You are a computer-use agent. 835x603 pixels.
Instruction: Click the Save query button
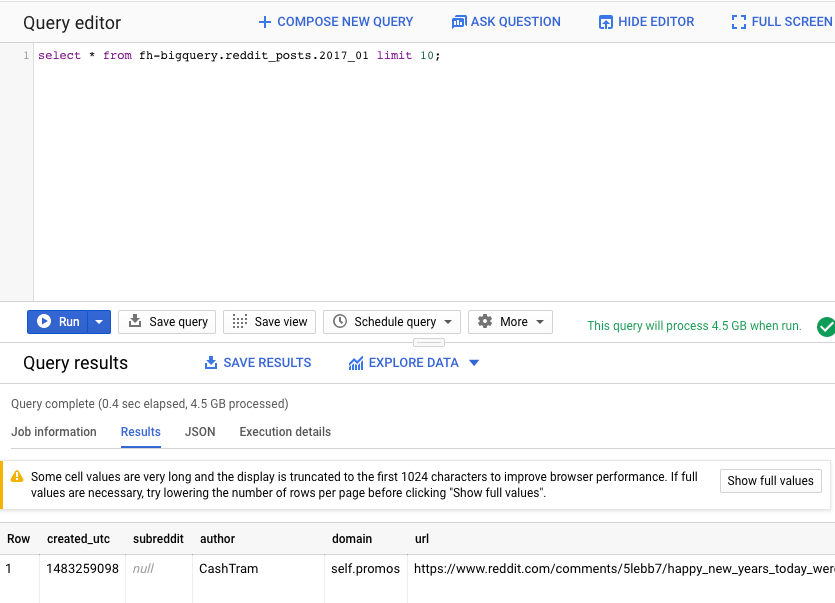click(166, 322)
